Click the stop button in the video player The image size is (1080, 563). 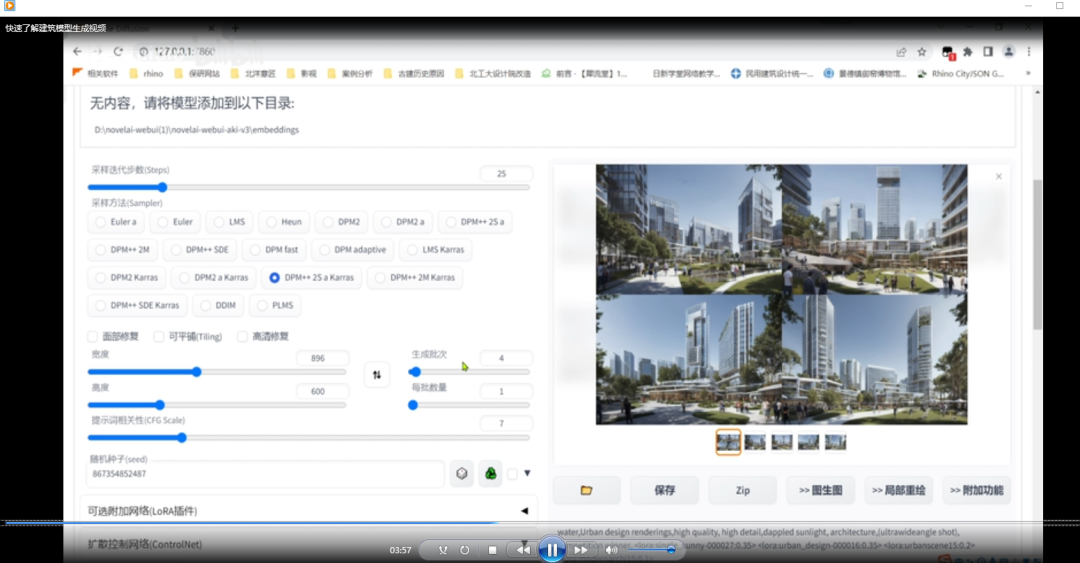point(492,550)
